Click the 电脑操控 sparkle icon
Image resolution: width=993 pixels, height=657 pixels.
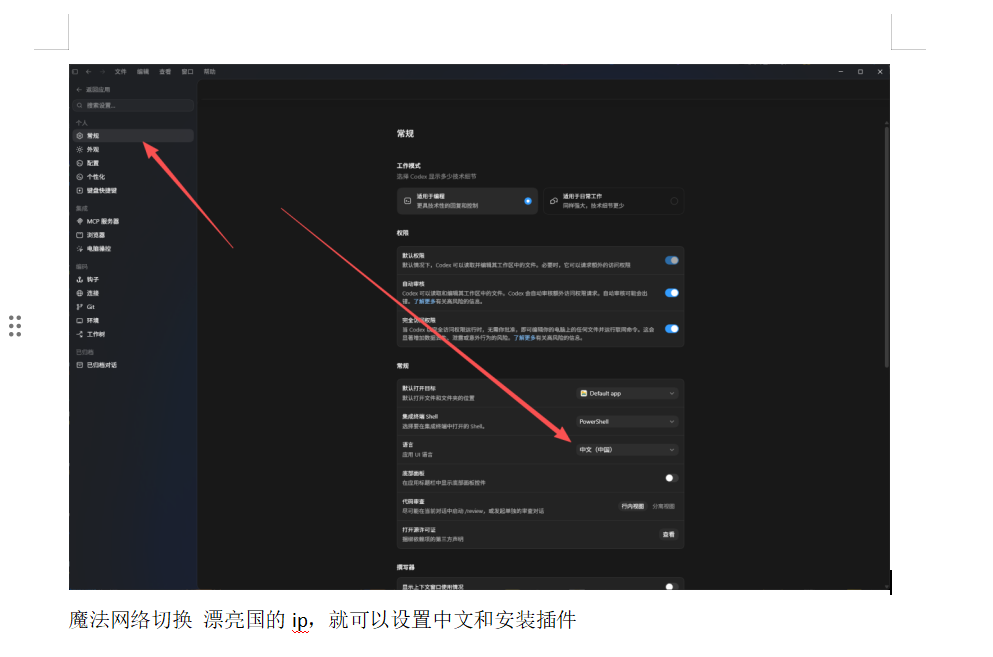(80, 249)
